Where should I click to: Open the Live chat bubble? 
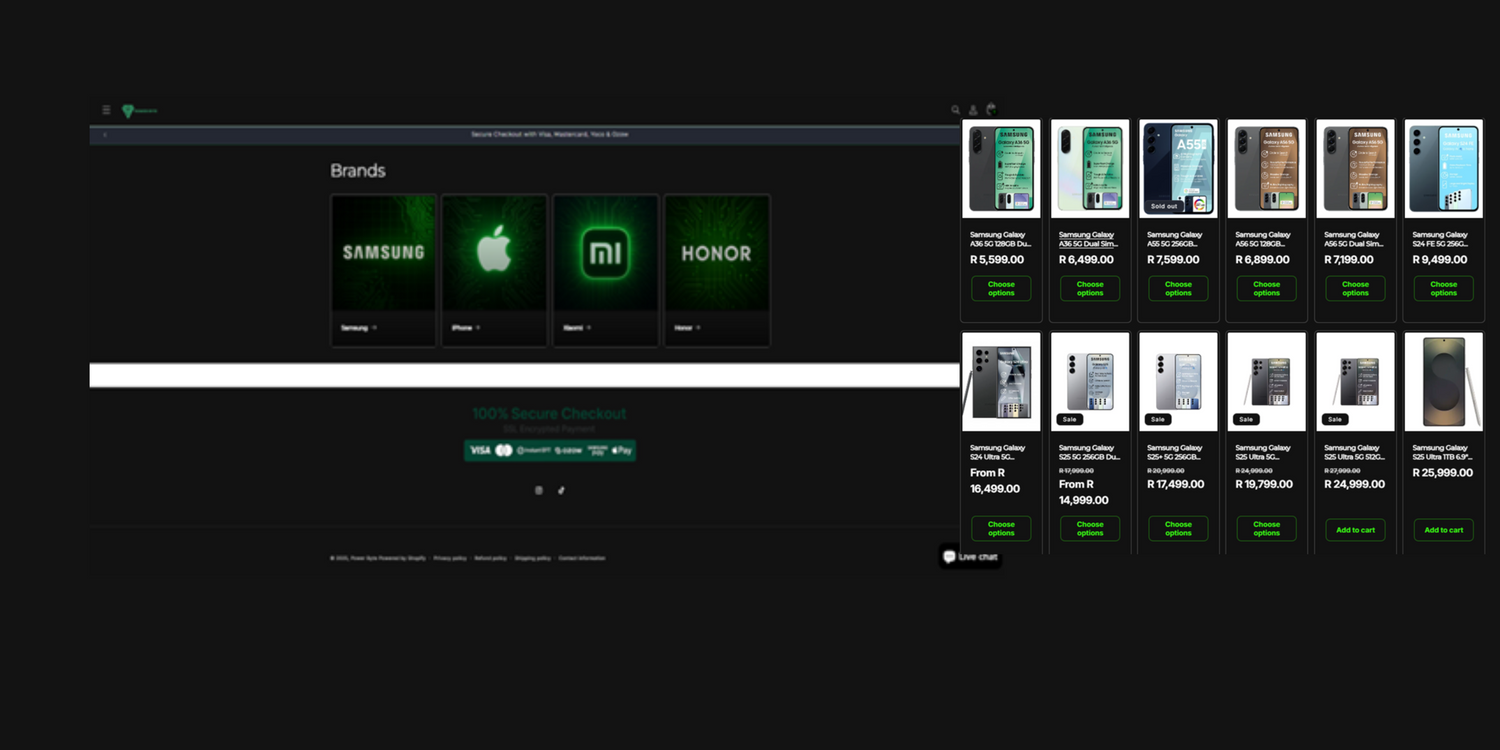tap(970, 557)
